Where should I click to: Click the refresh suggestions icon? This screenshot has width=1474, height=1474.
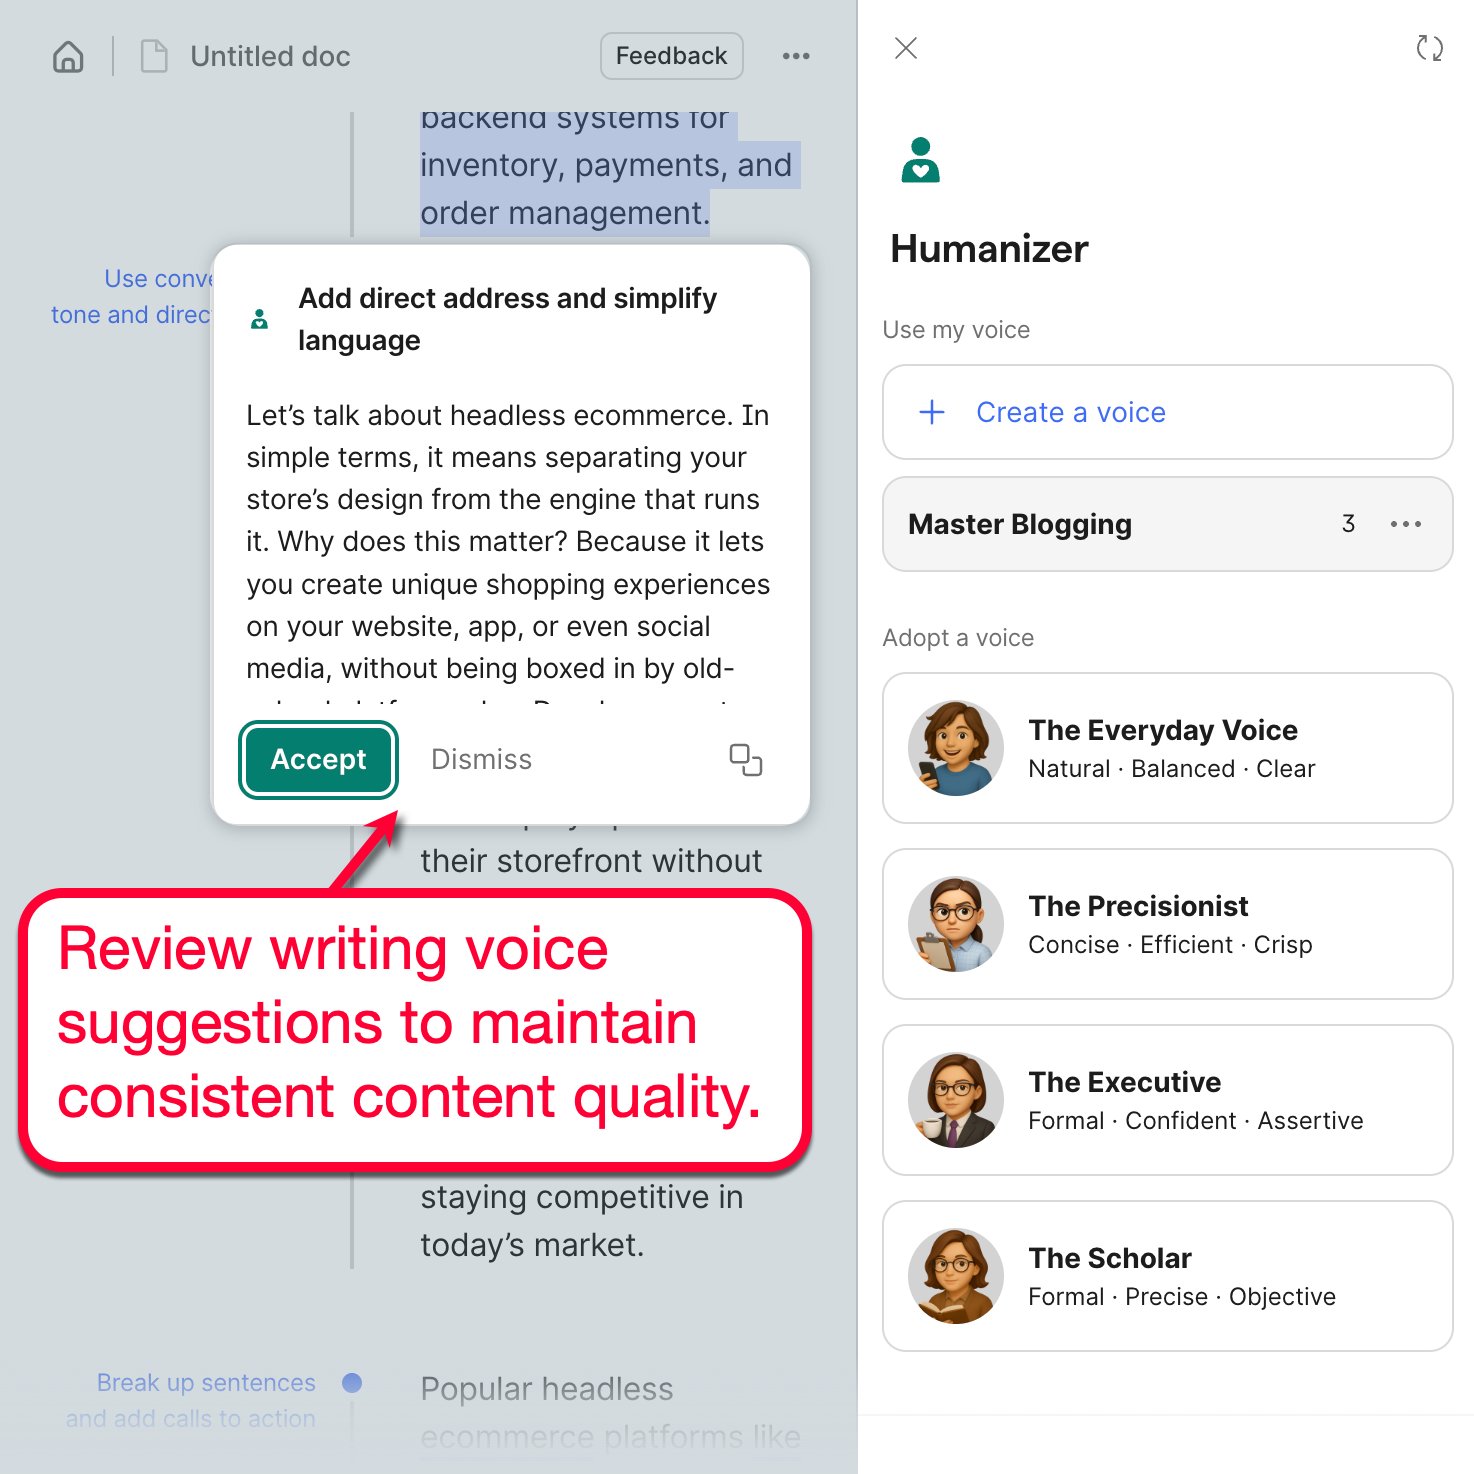[1429, 47]
